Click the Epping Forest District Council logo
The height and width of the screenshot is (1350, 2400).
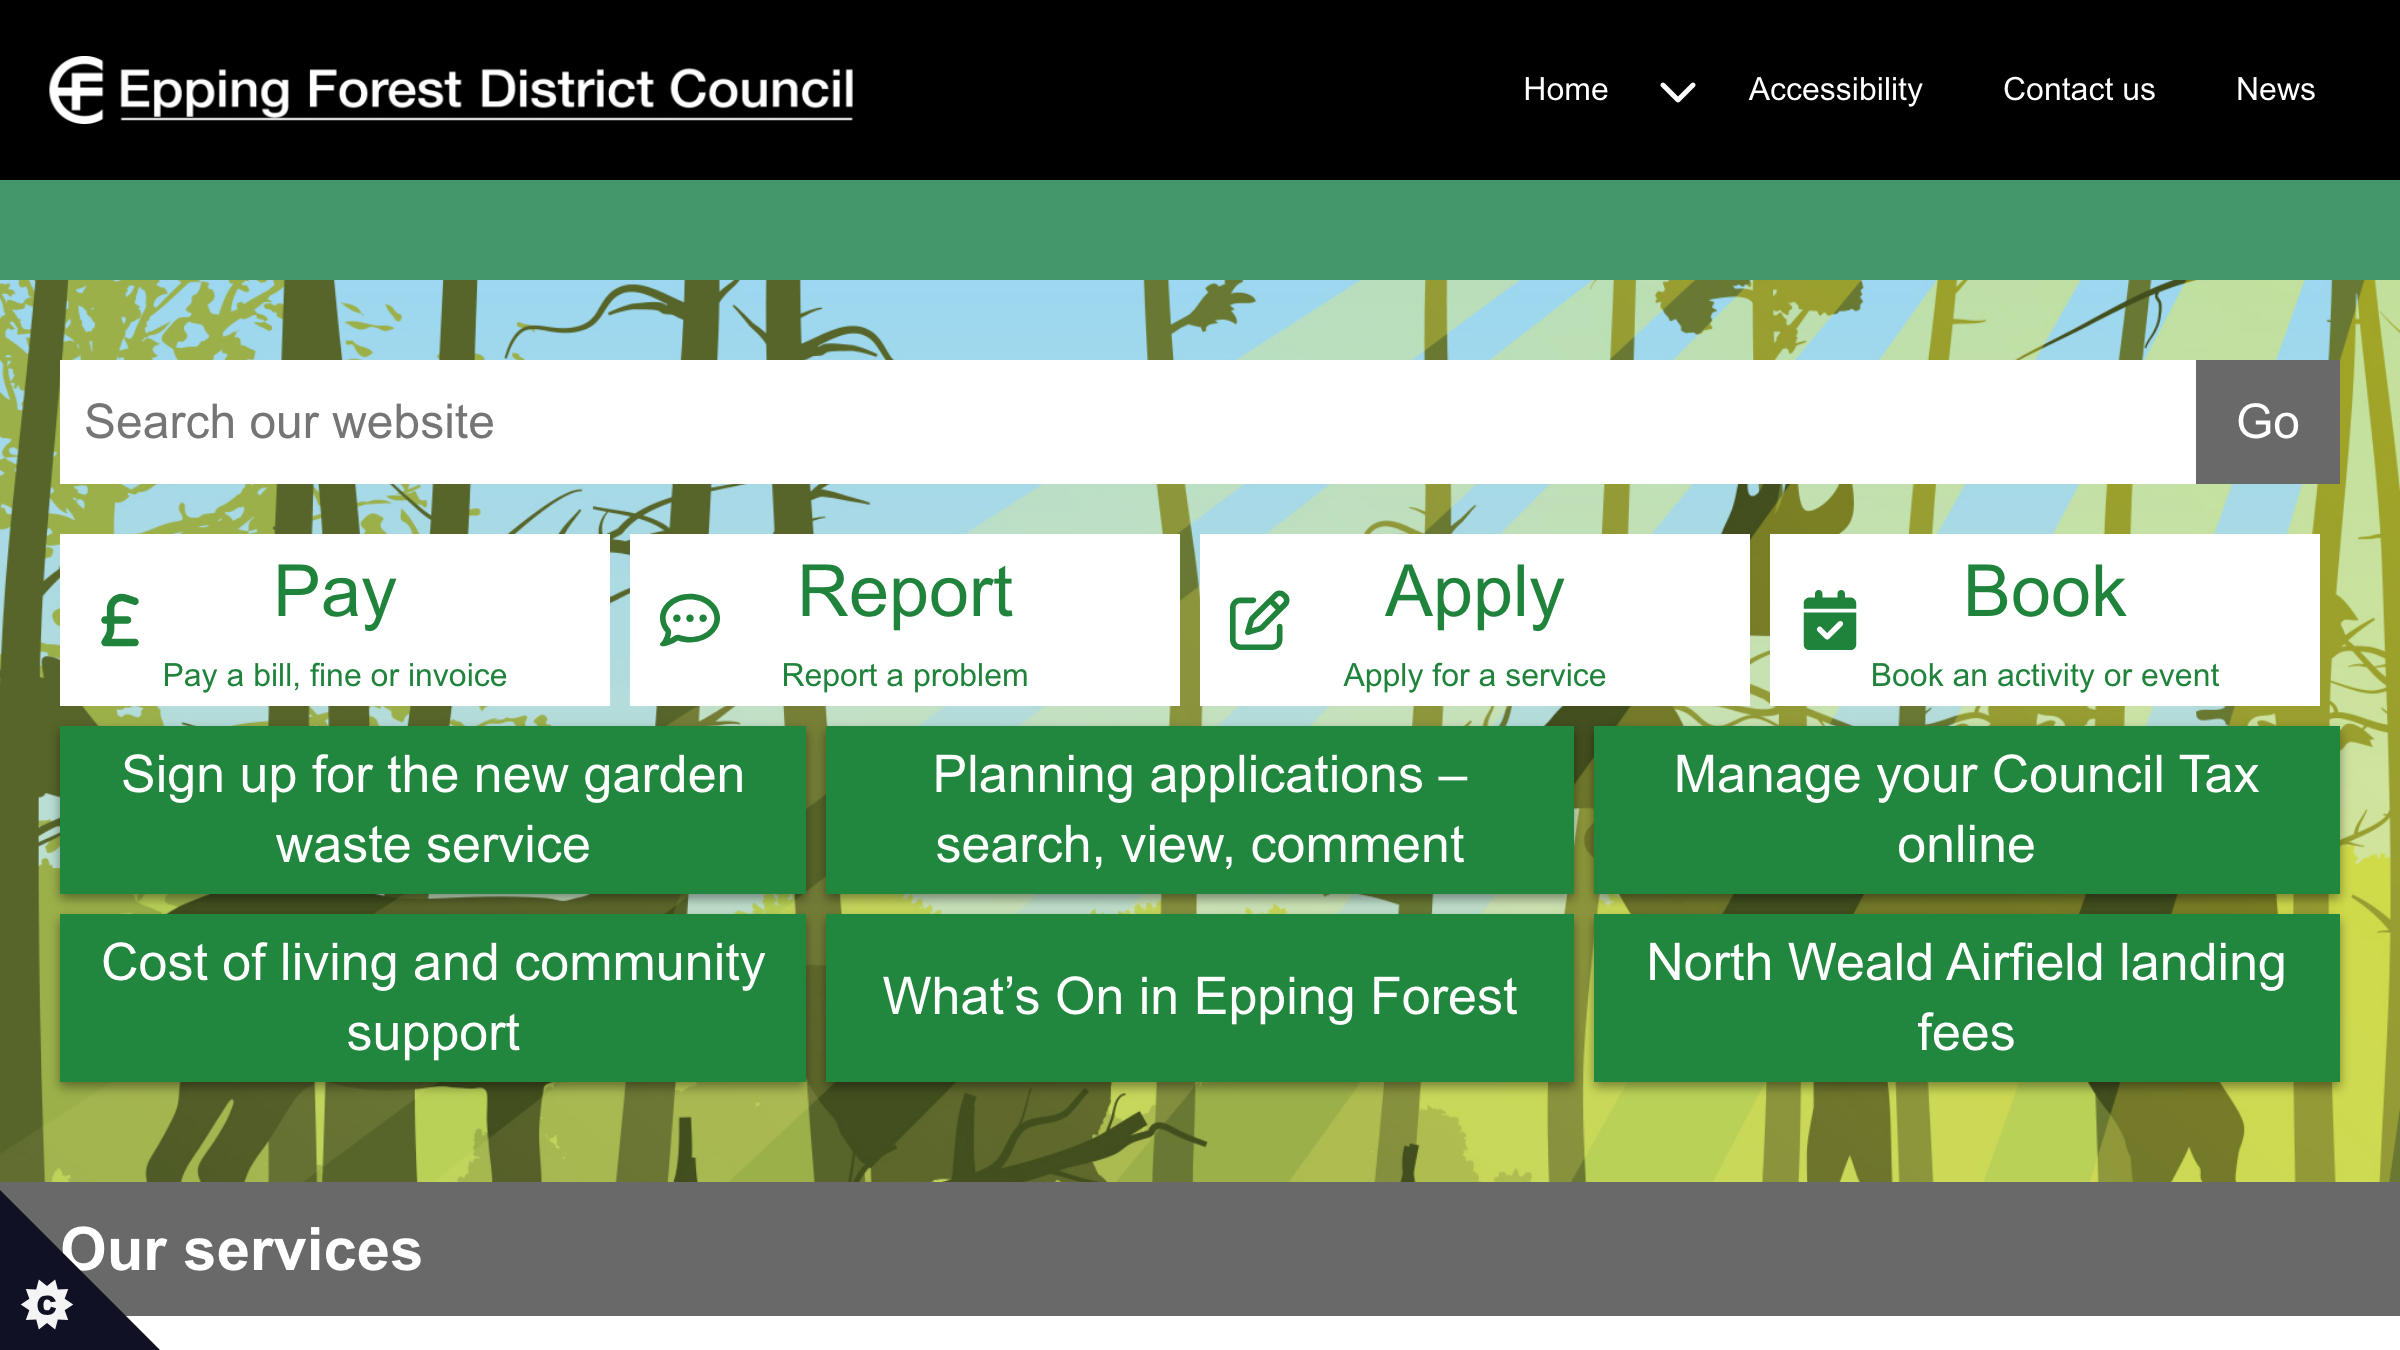coord(453,90)
